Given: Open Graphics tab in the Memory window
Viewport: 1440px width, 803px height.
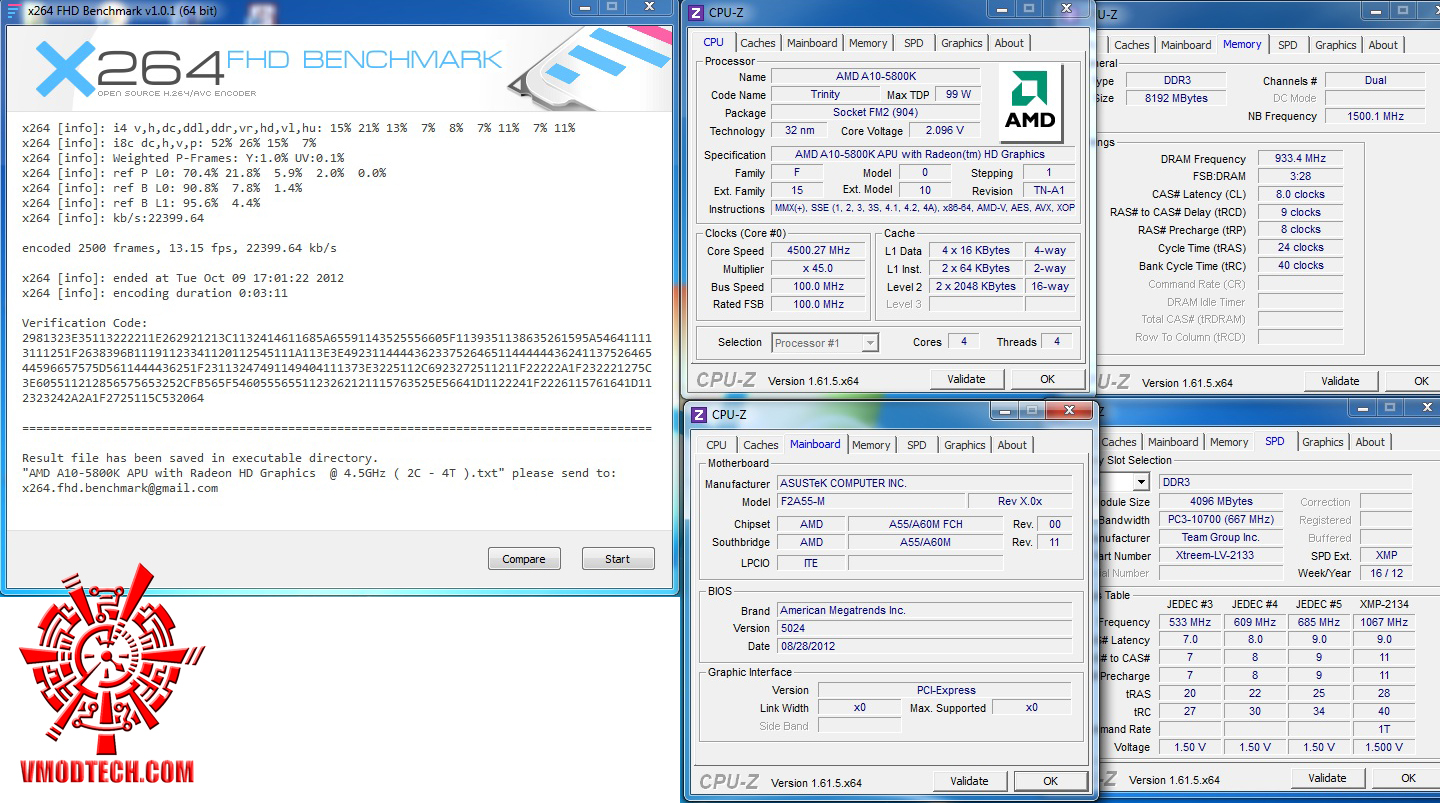Looking at the screenshot, I should [x=1335, y=45].
